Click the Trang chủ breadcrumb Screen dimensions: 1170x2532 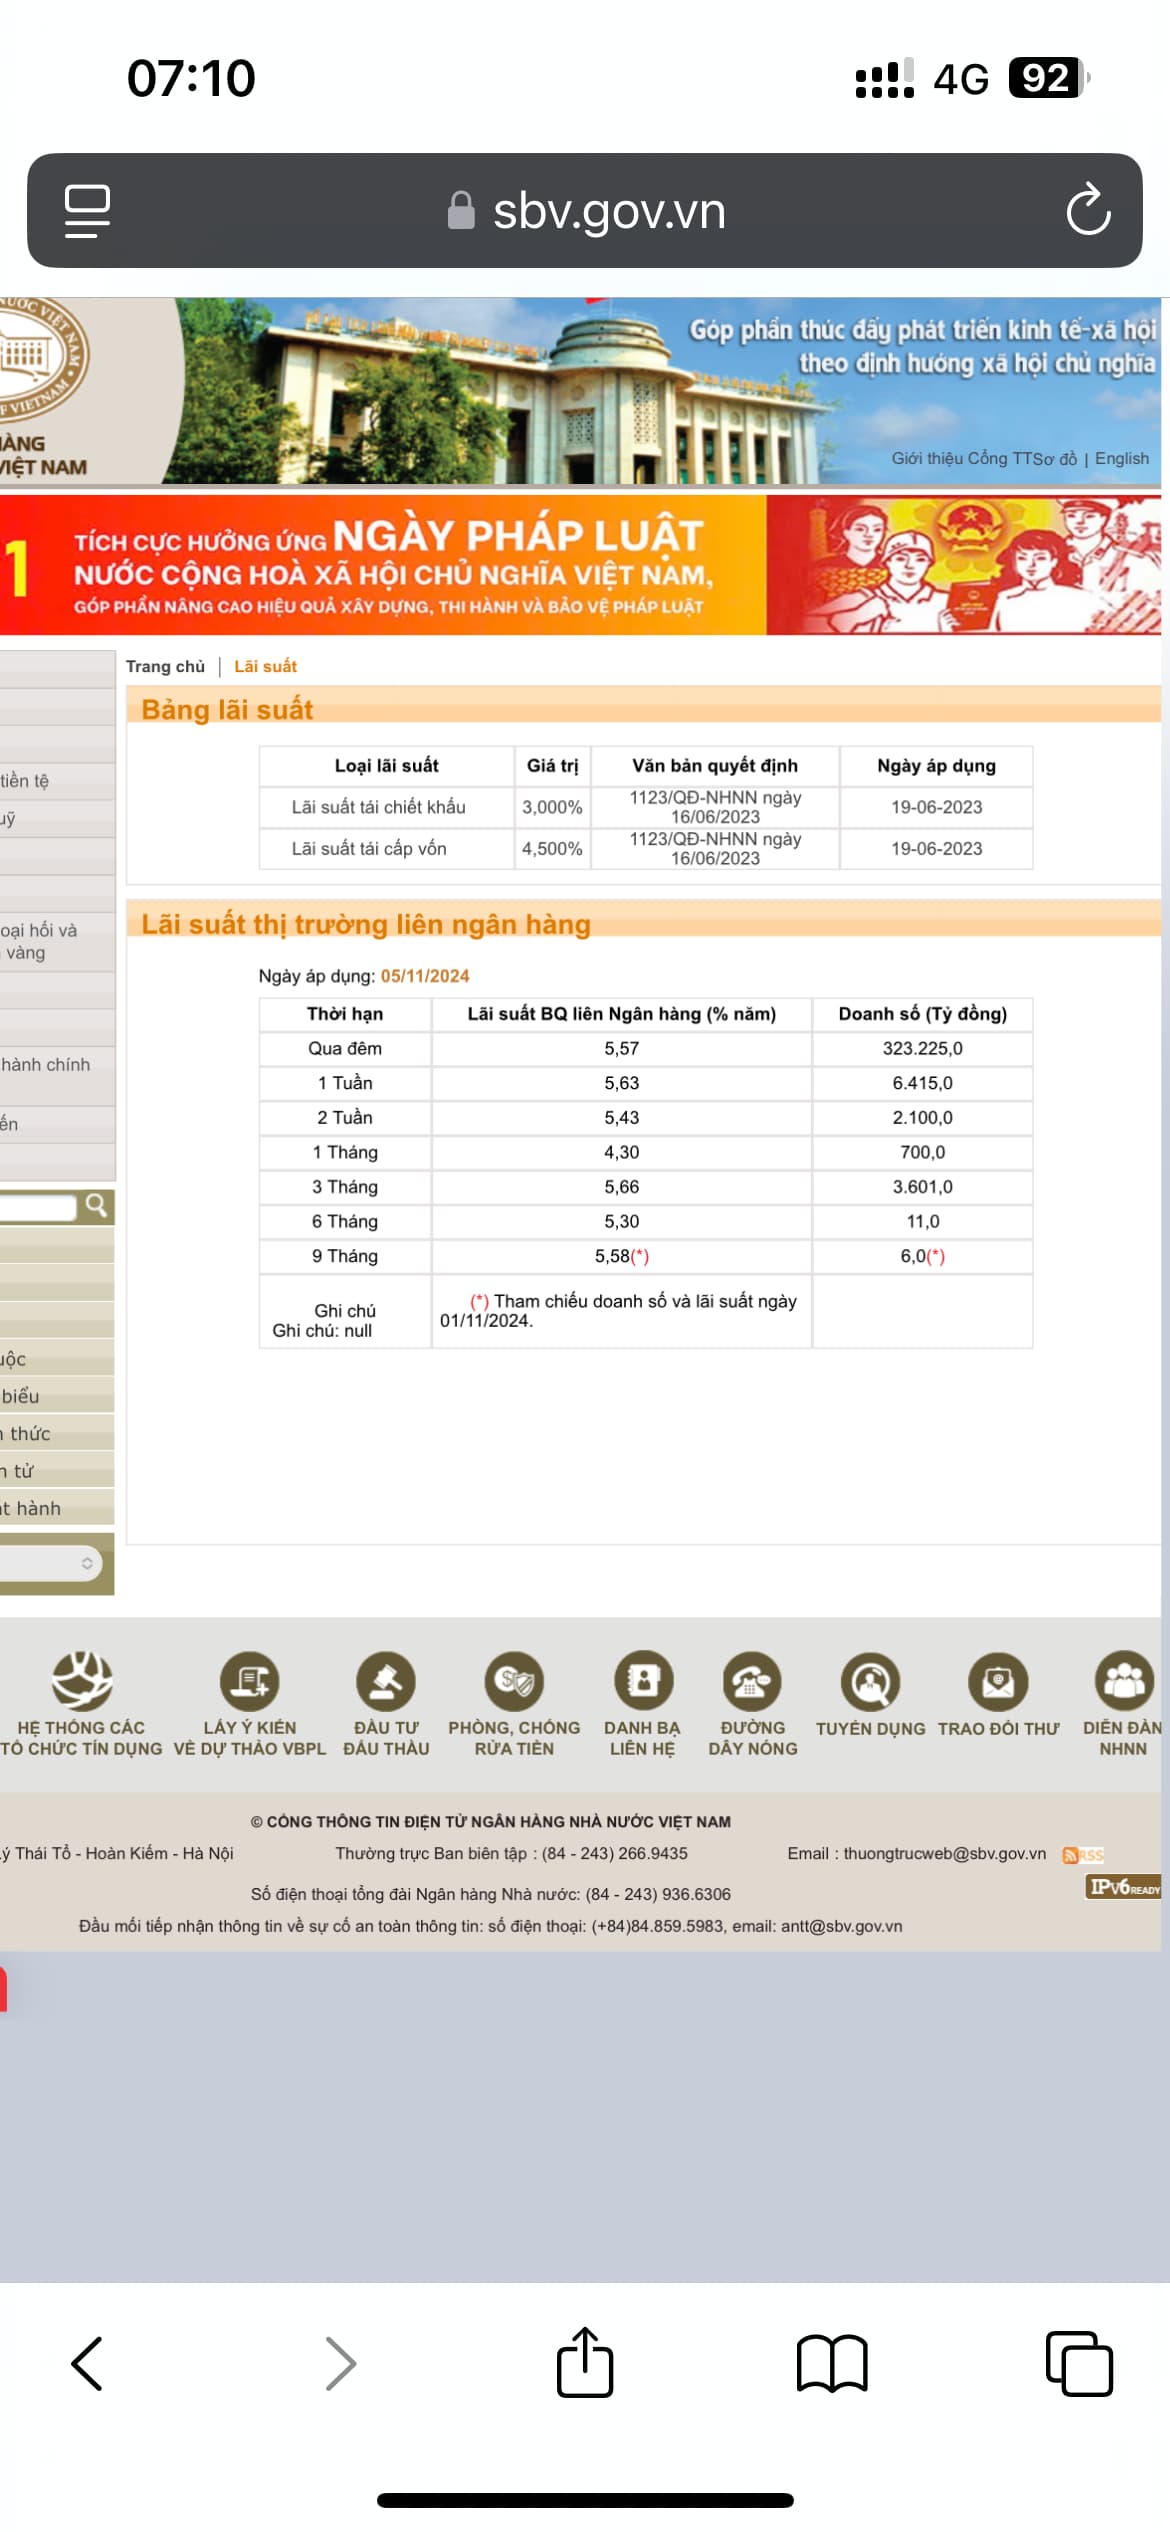click(x=165, y=667)
